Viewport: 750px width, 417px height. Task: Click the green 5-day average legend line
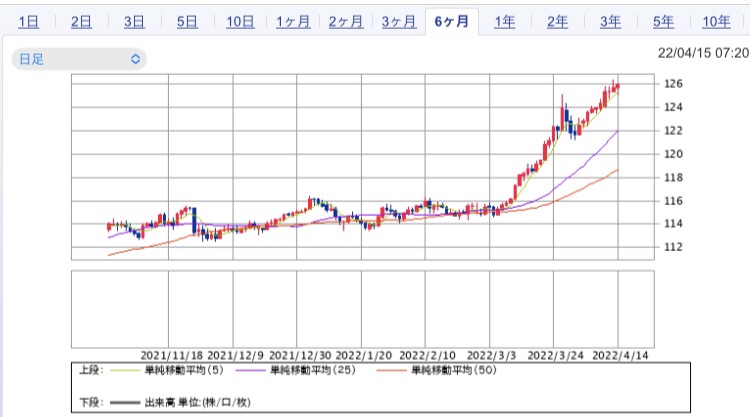125,371
